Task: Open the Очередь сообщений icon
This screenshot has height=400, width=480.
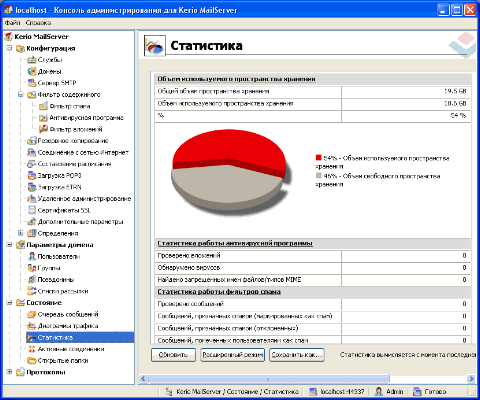Action: pos(32,314)
